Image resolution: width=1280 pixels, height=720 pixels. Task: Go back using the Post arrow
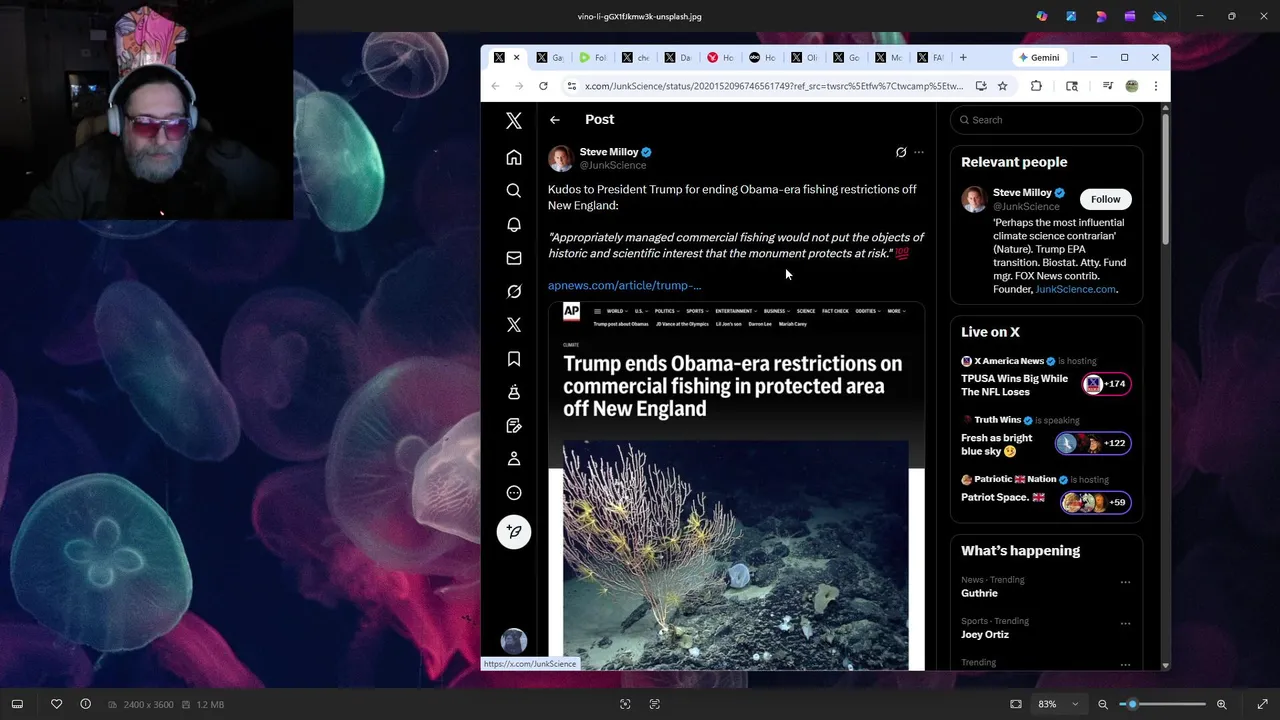click(555, 120)
